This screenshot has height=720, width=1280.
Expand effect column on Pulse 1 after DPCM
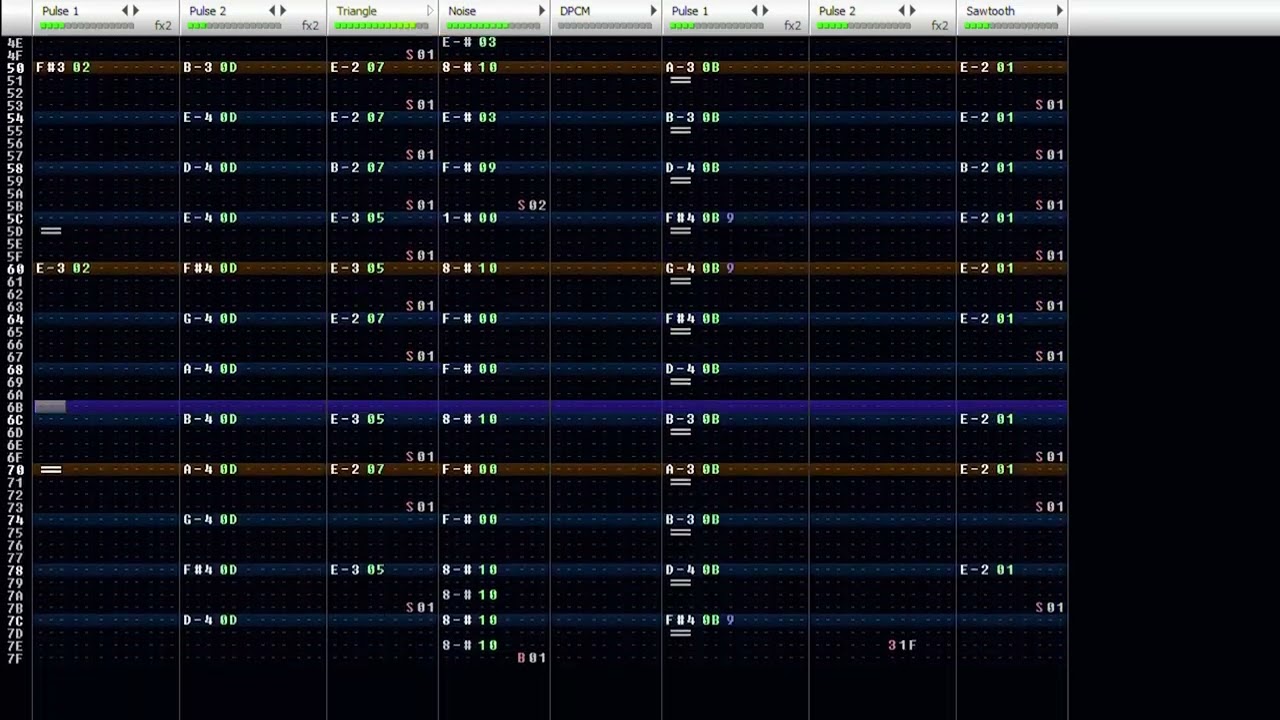pyautogui.click(x=766, y=11)
